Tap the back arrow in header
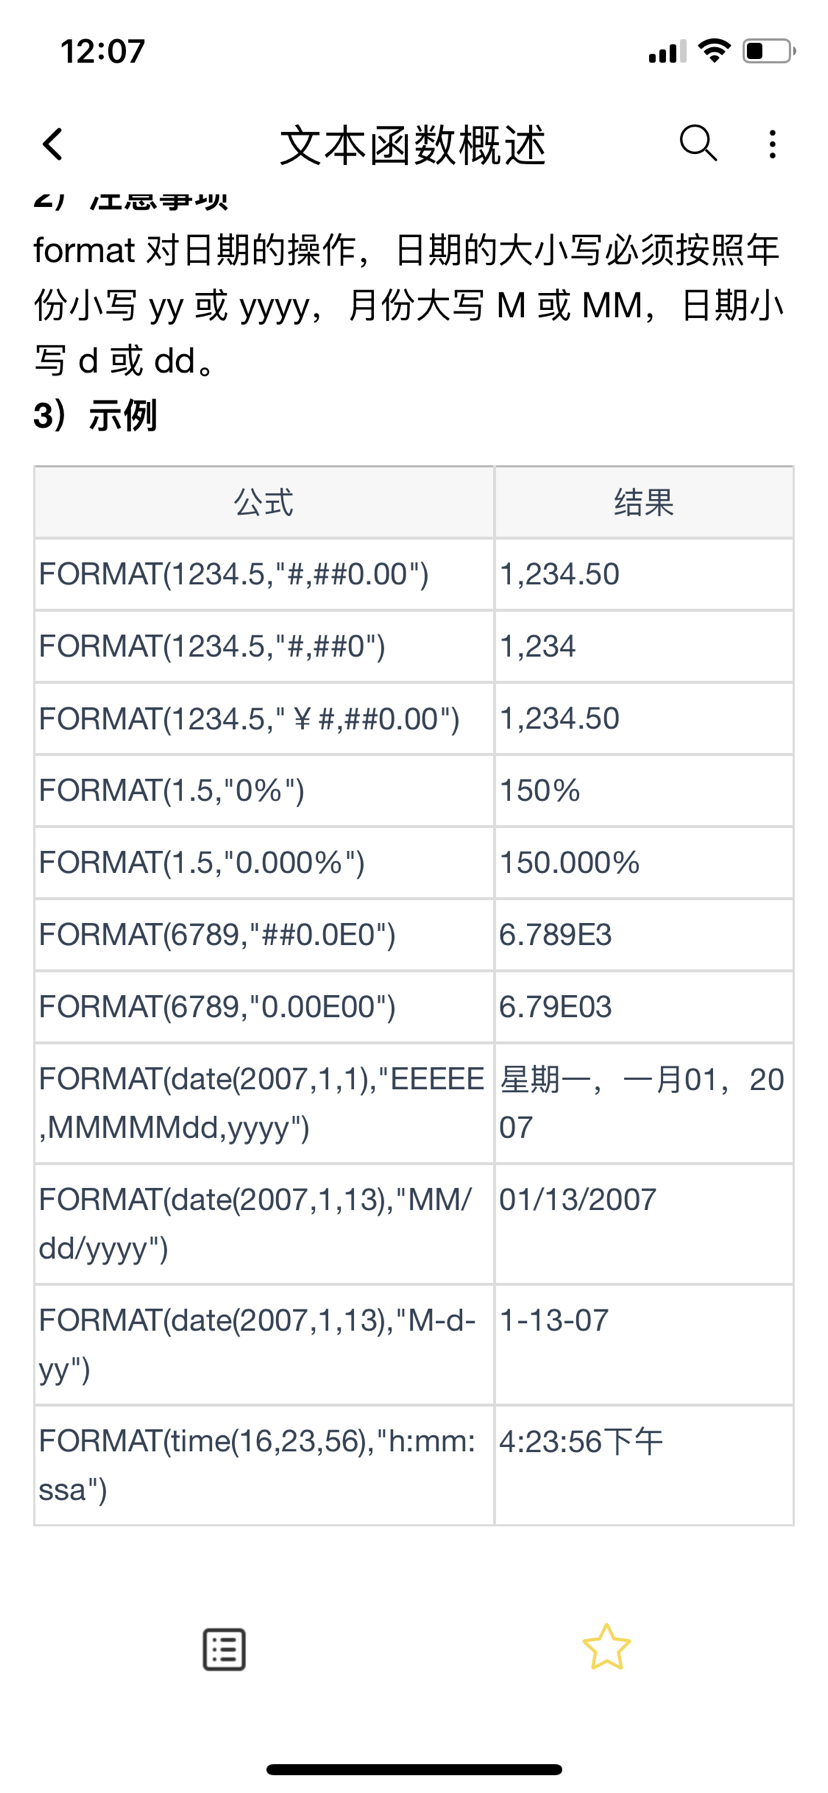The image size is (828, 1793). click(54, 144)
